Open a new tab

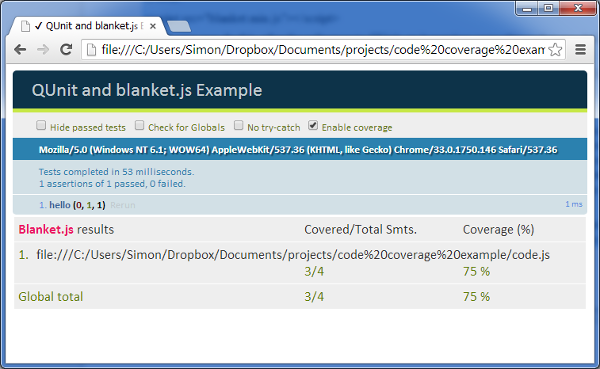pos(179,26)
